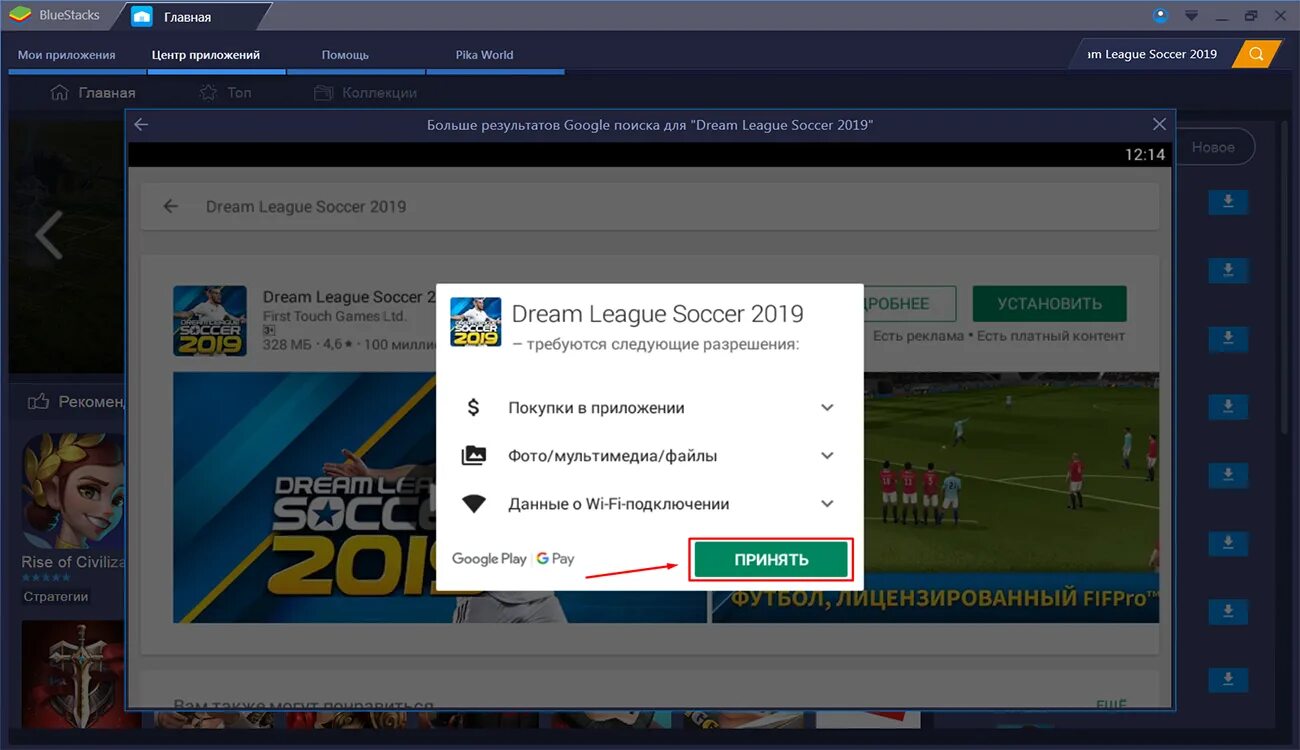Viewport: 1300px width, 750px height.
Task: Click the Фото/мультимедиа/файлы label
Action: 613,456
